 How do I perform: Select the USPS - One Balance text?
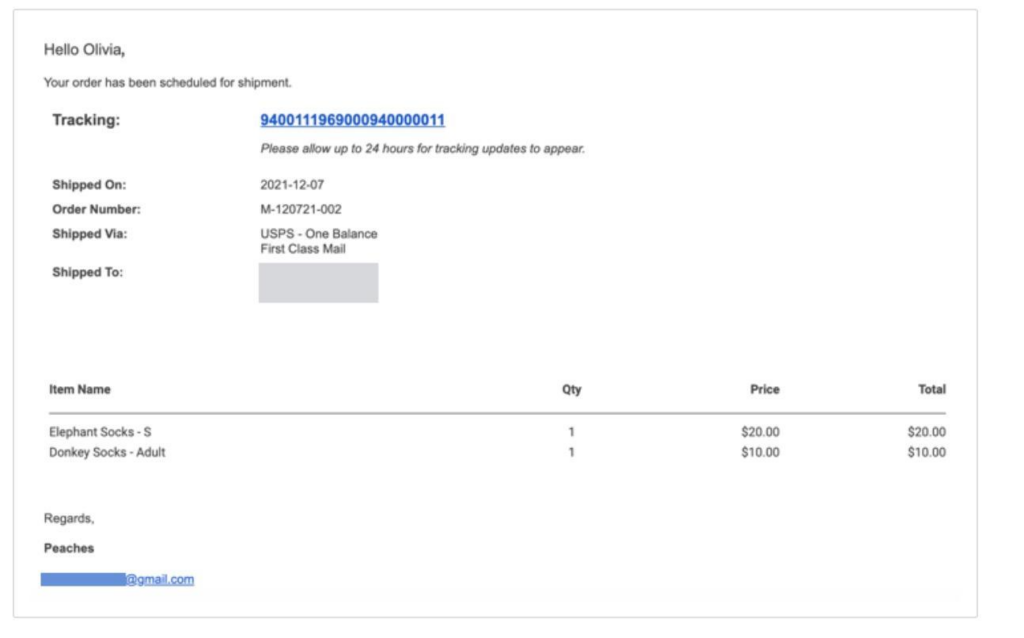pyautogui.click(x=318, y=234)
